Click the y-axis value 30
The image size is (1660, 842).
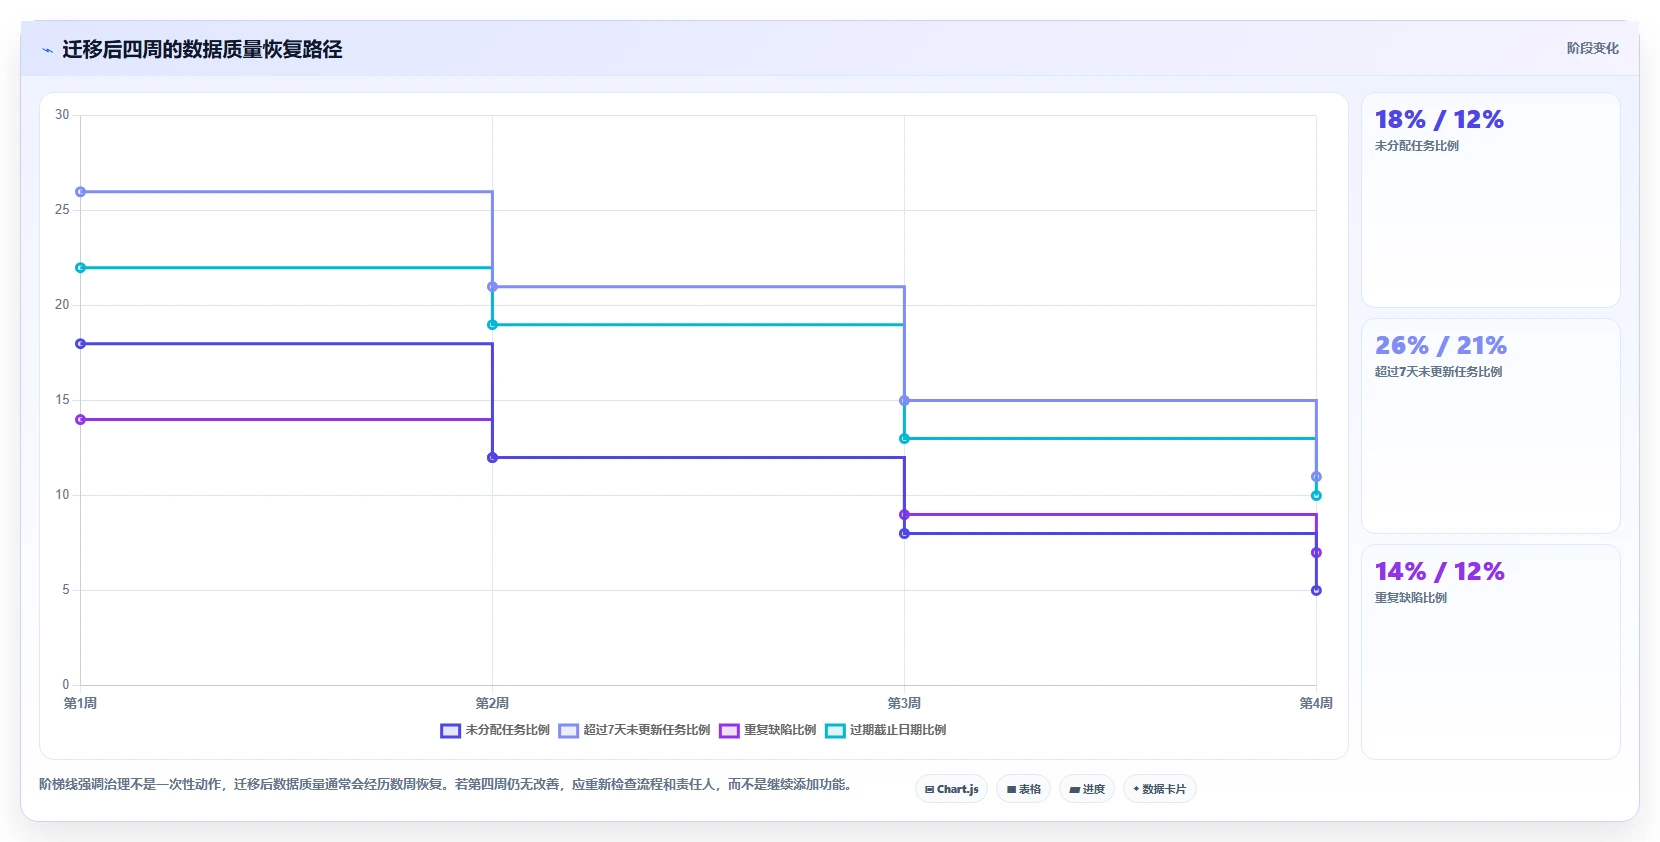point(62,115)
